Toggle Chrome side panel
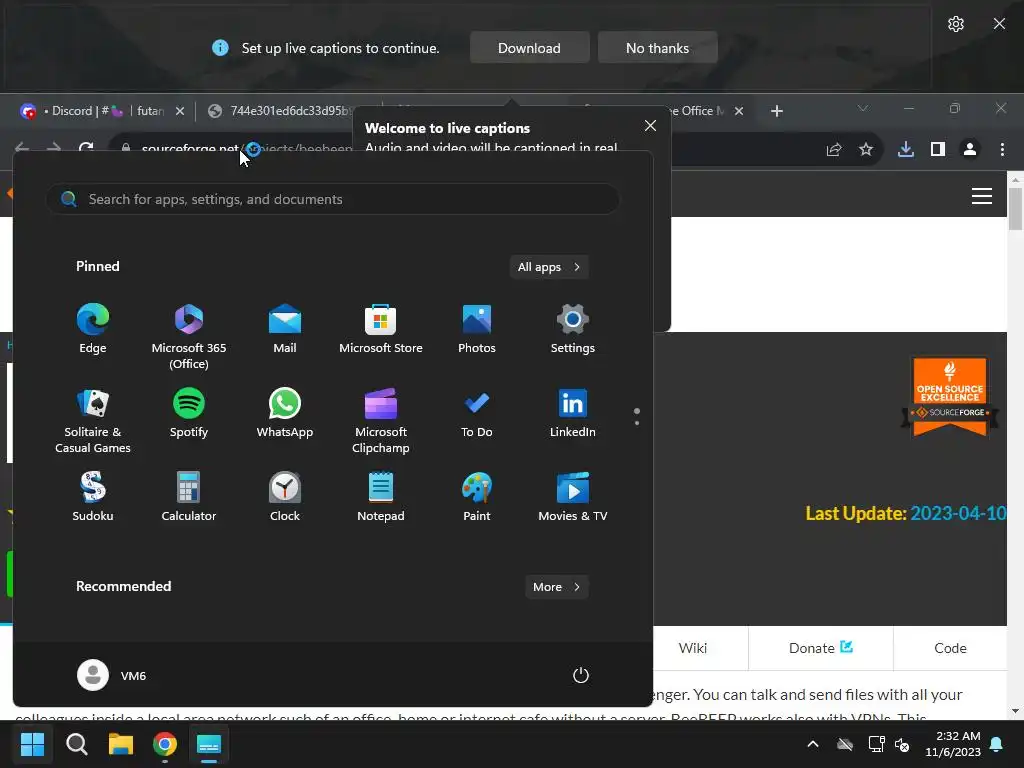 coord(938,150)
